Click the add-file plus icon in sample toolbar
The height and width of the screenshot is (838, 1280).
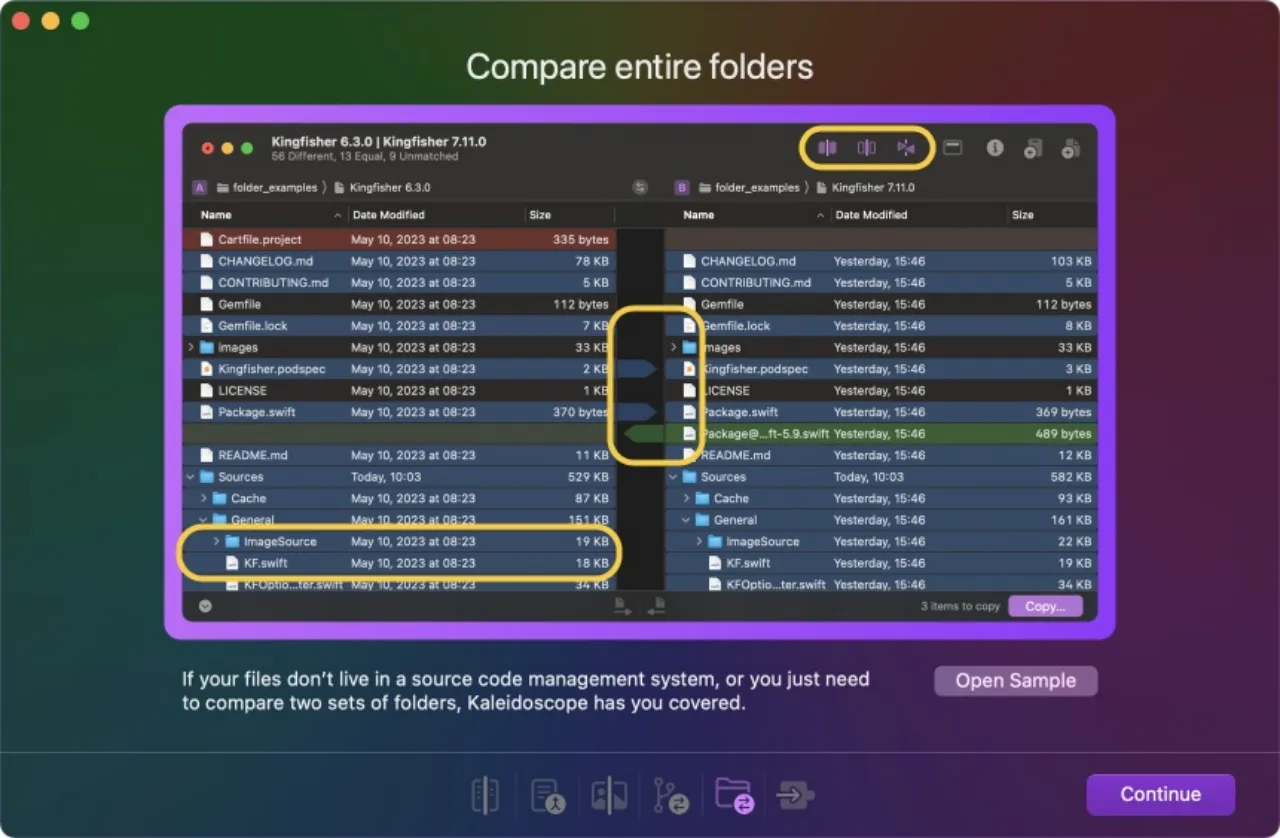1033,148
